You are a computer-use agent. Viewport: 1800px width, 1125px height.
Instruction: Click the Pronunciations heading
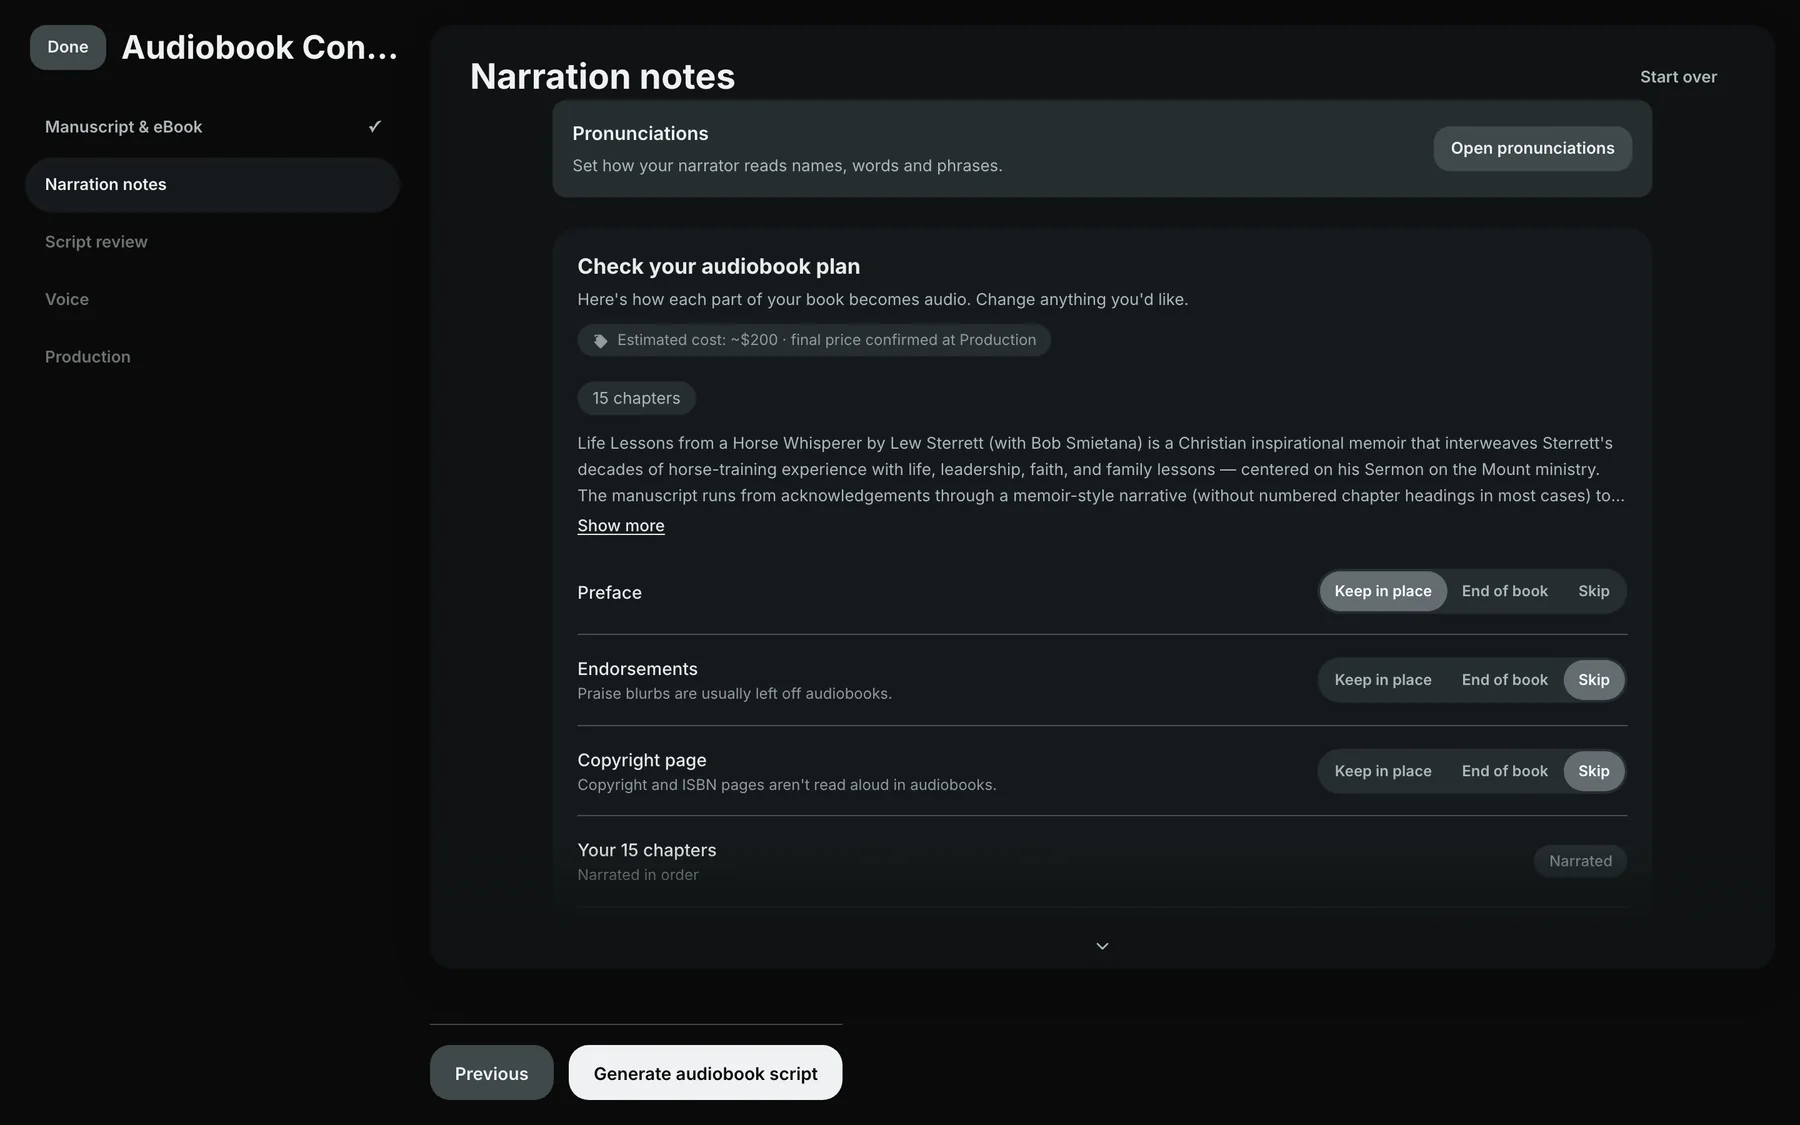coord(640,134)
